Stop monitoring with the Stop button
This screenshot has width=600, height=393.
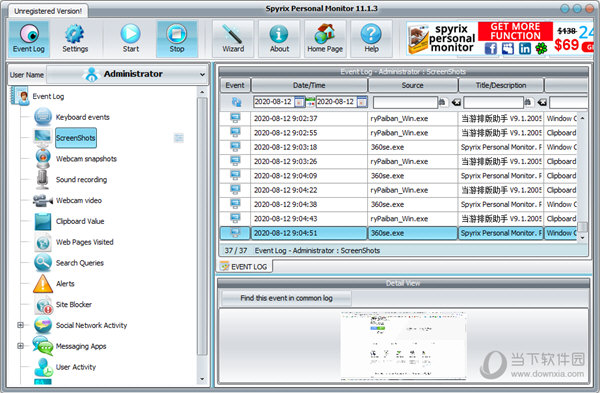point(177,39)
